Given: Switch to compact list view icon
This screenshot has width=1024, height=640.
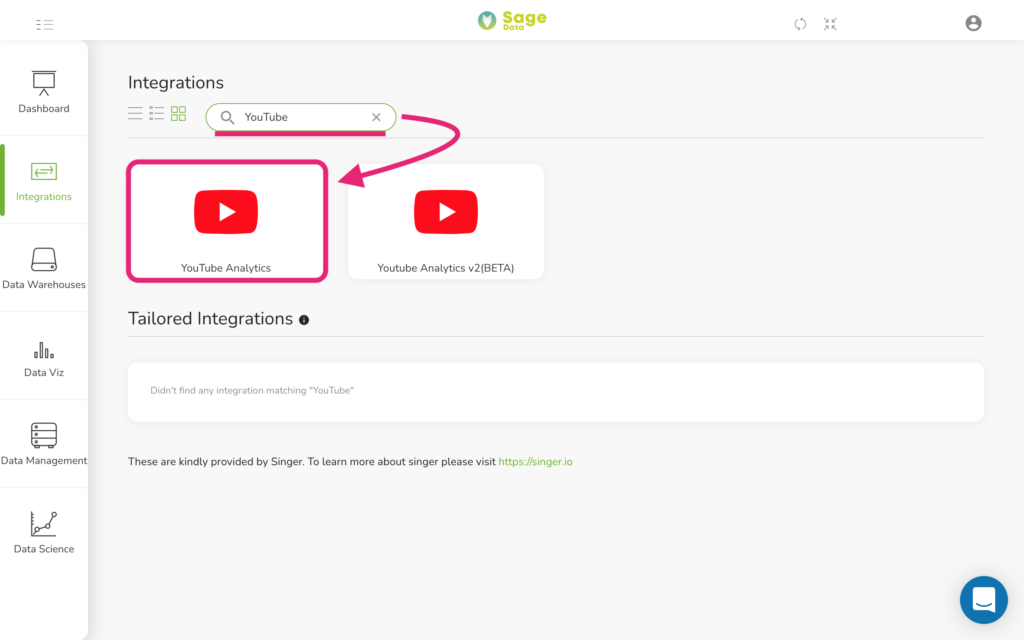Looking at the screenshot, I should pos(135,114).
